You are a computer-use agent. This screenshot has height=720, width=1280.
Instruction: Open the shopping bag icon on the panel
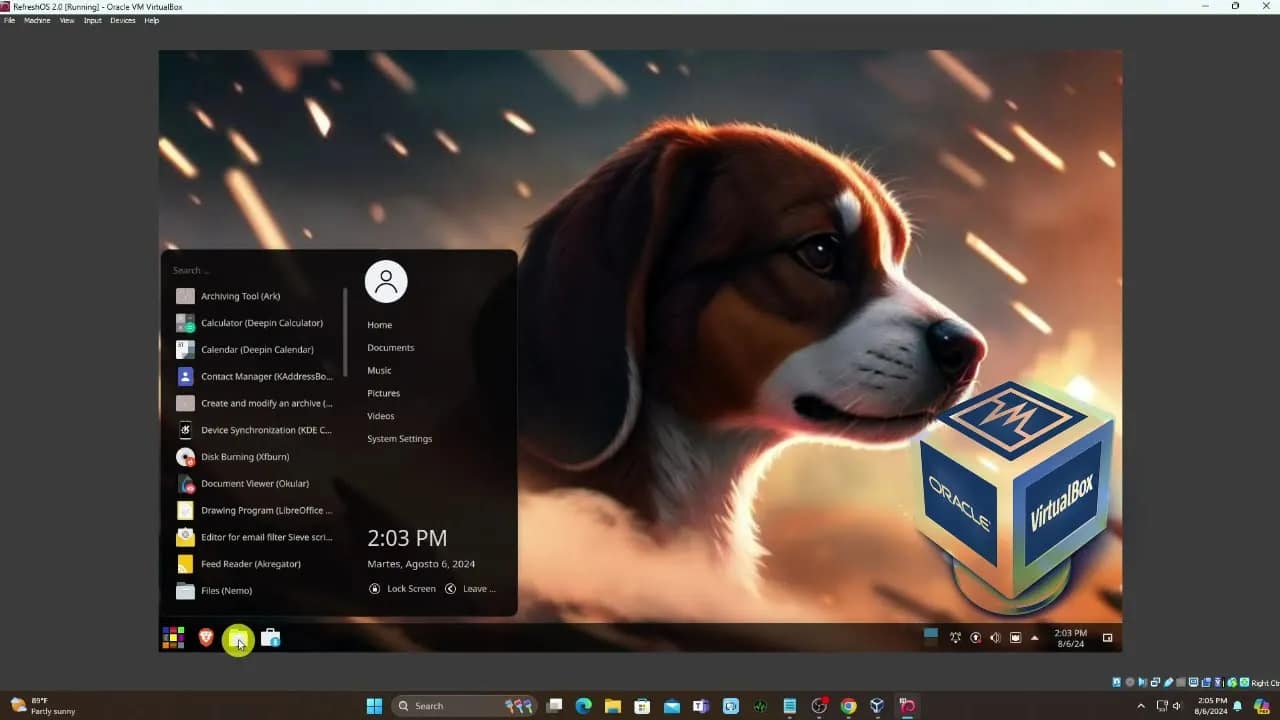[271, 637]
